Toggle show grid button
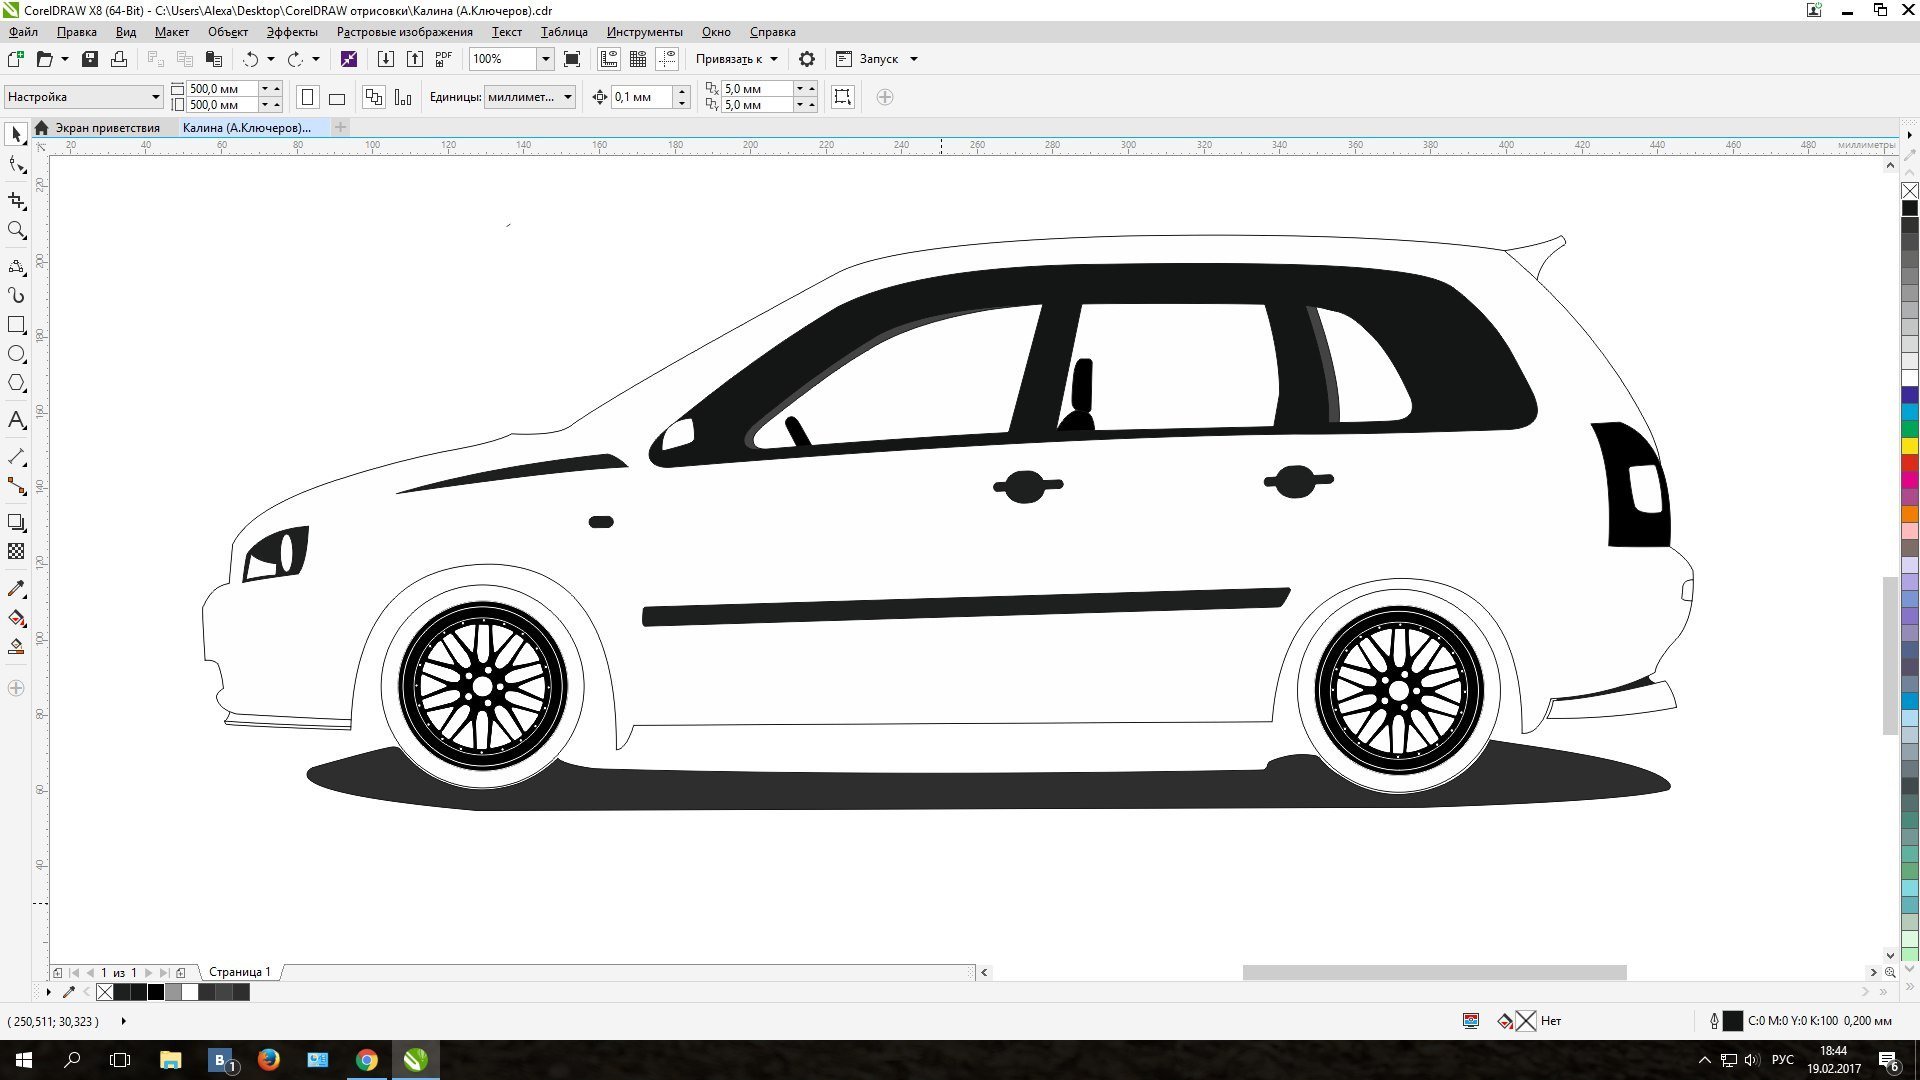 pos(638,59)
